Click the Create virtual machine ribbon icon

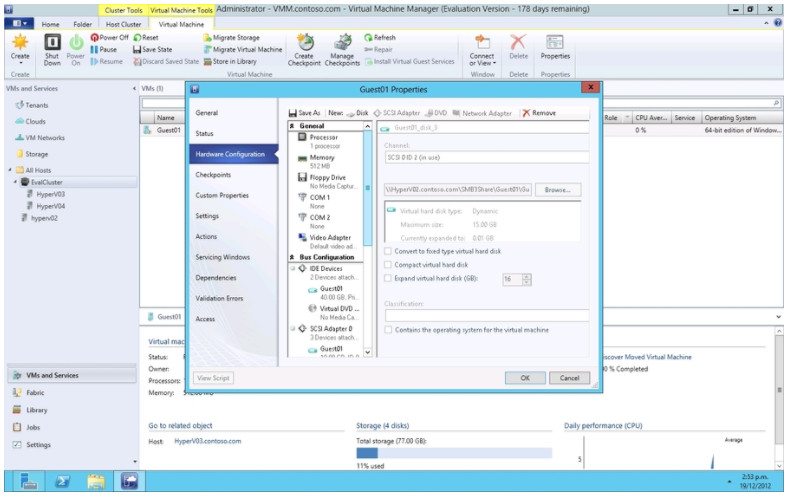[x=20, y=49]
